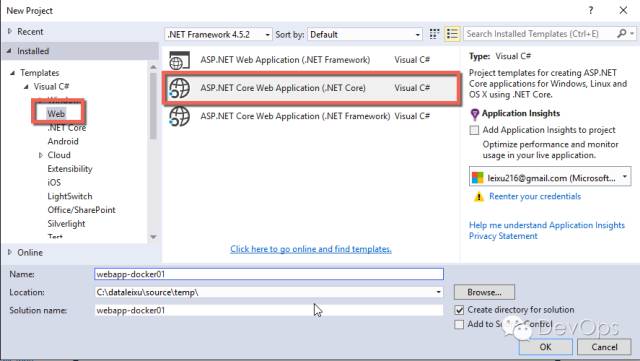Select ASP.NET Web Application (.NET Framework) template
The width and height of the screenshot is (640, 361).
311,60
